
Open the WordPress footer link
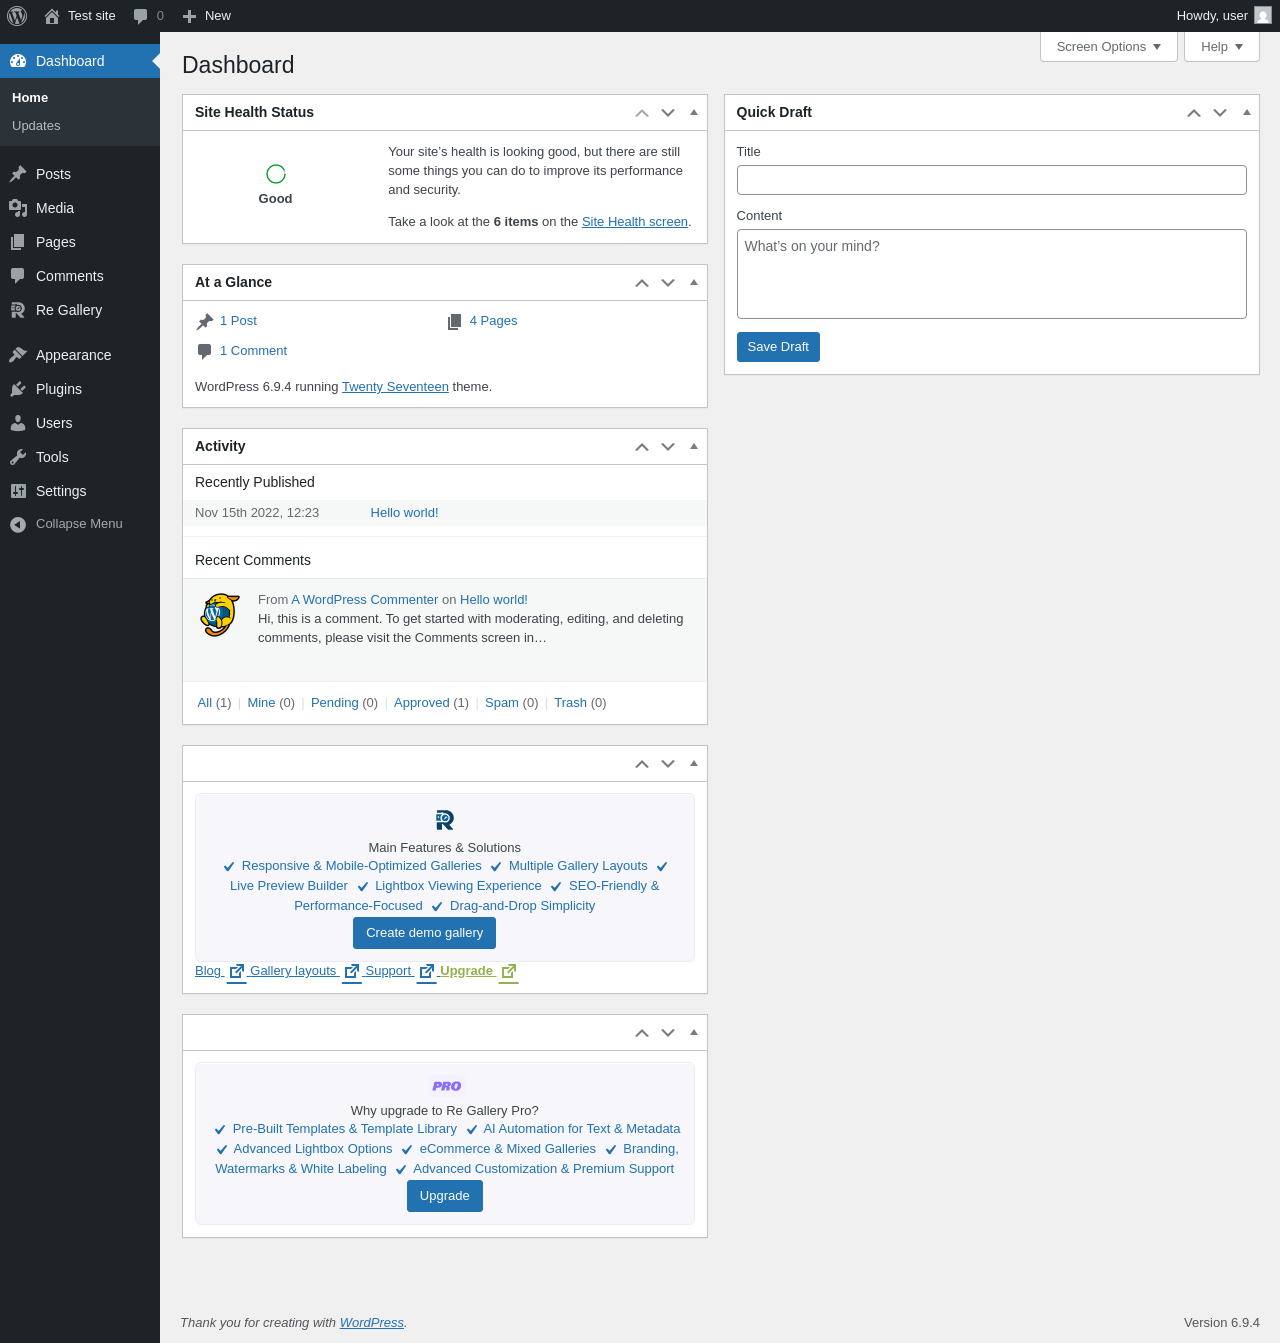372,1323
